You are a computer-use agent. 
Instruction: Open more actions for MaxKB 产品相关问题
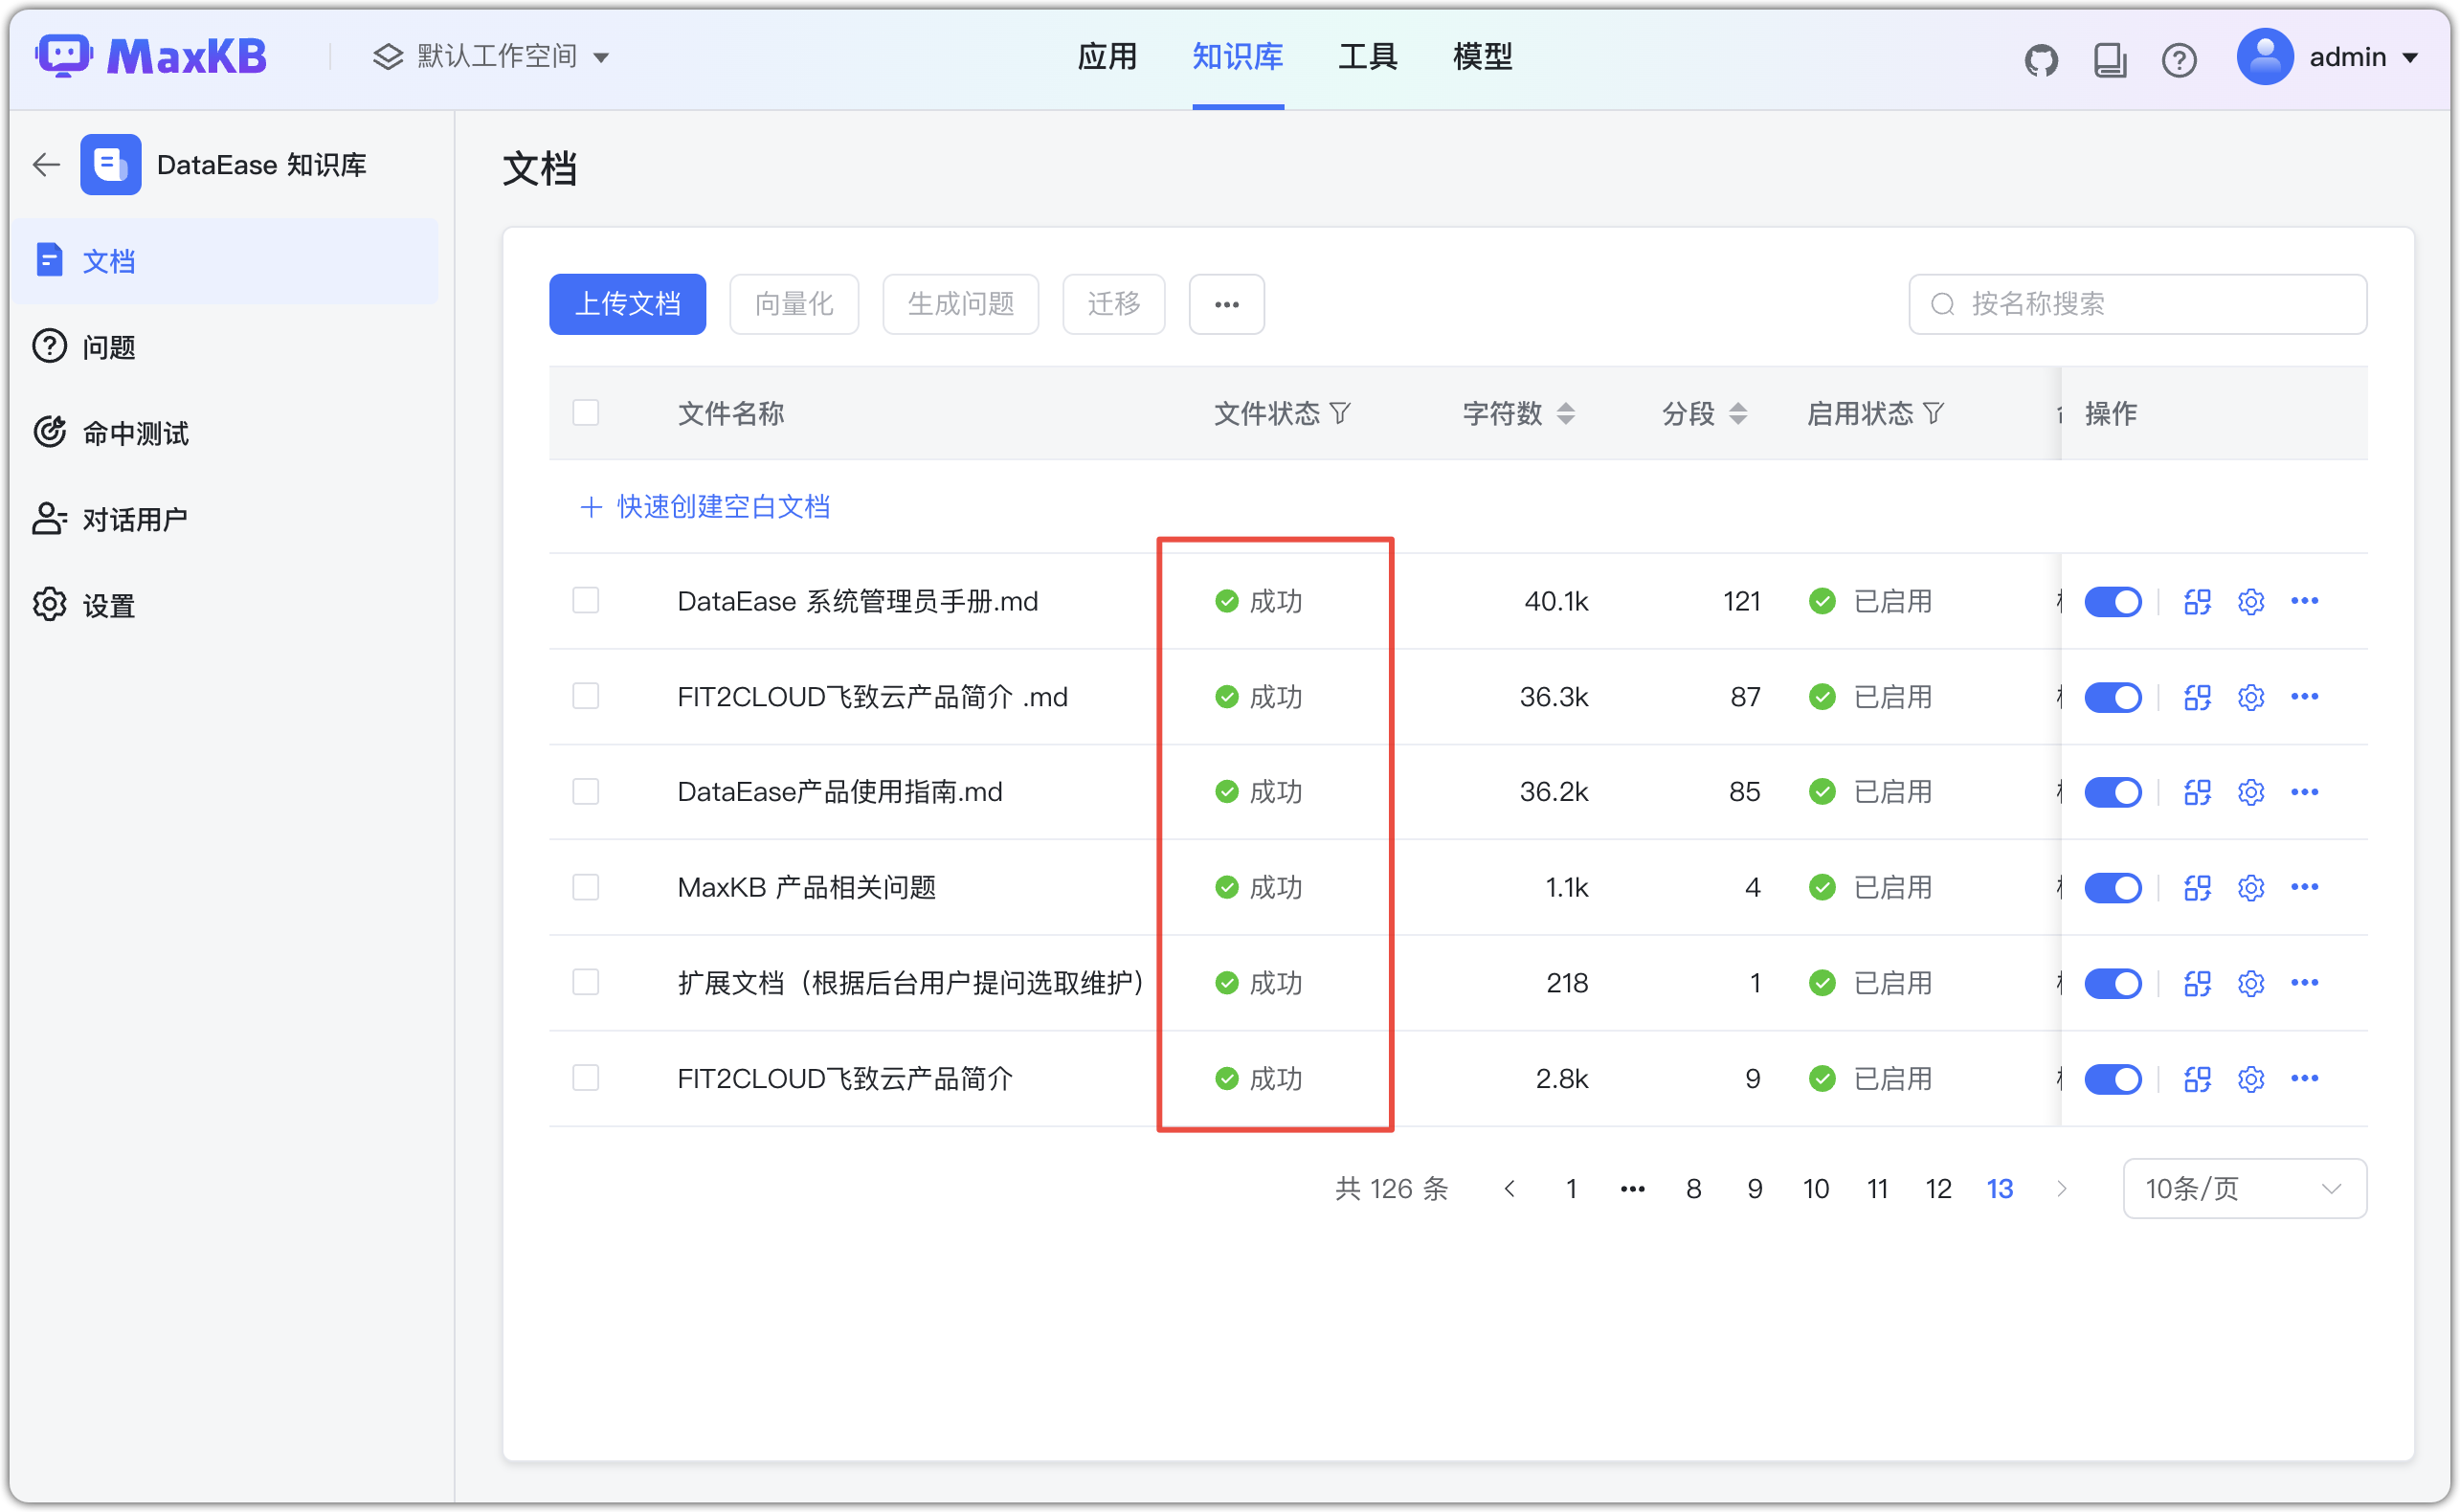pyautogui.click(x=2305, y=888)
